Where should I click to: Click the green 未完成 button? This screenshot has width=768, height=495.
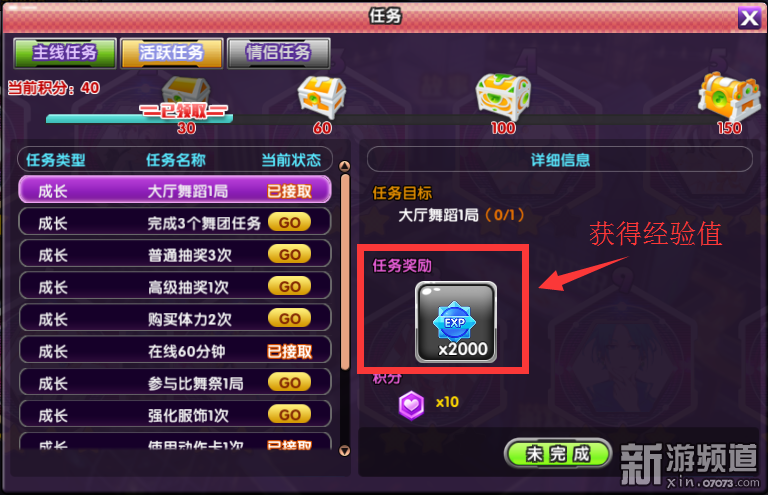click(558, 453)
